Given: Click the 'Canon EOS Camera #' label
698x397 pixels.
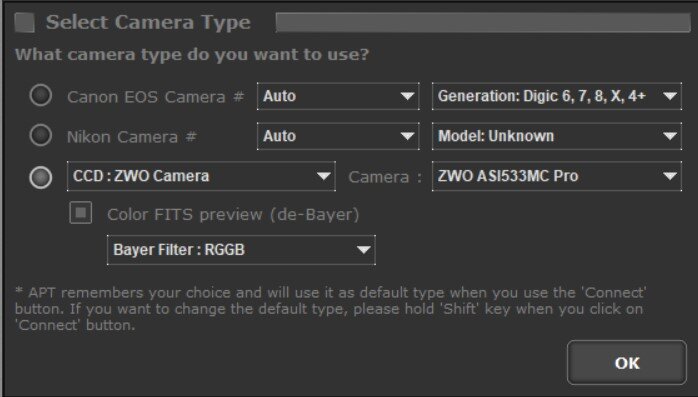Looking at the screenshot, I should (155, 97).
